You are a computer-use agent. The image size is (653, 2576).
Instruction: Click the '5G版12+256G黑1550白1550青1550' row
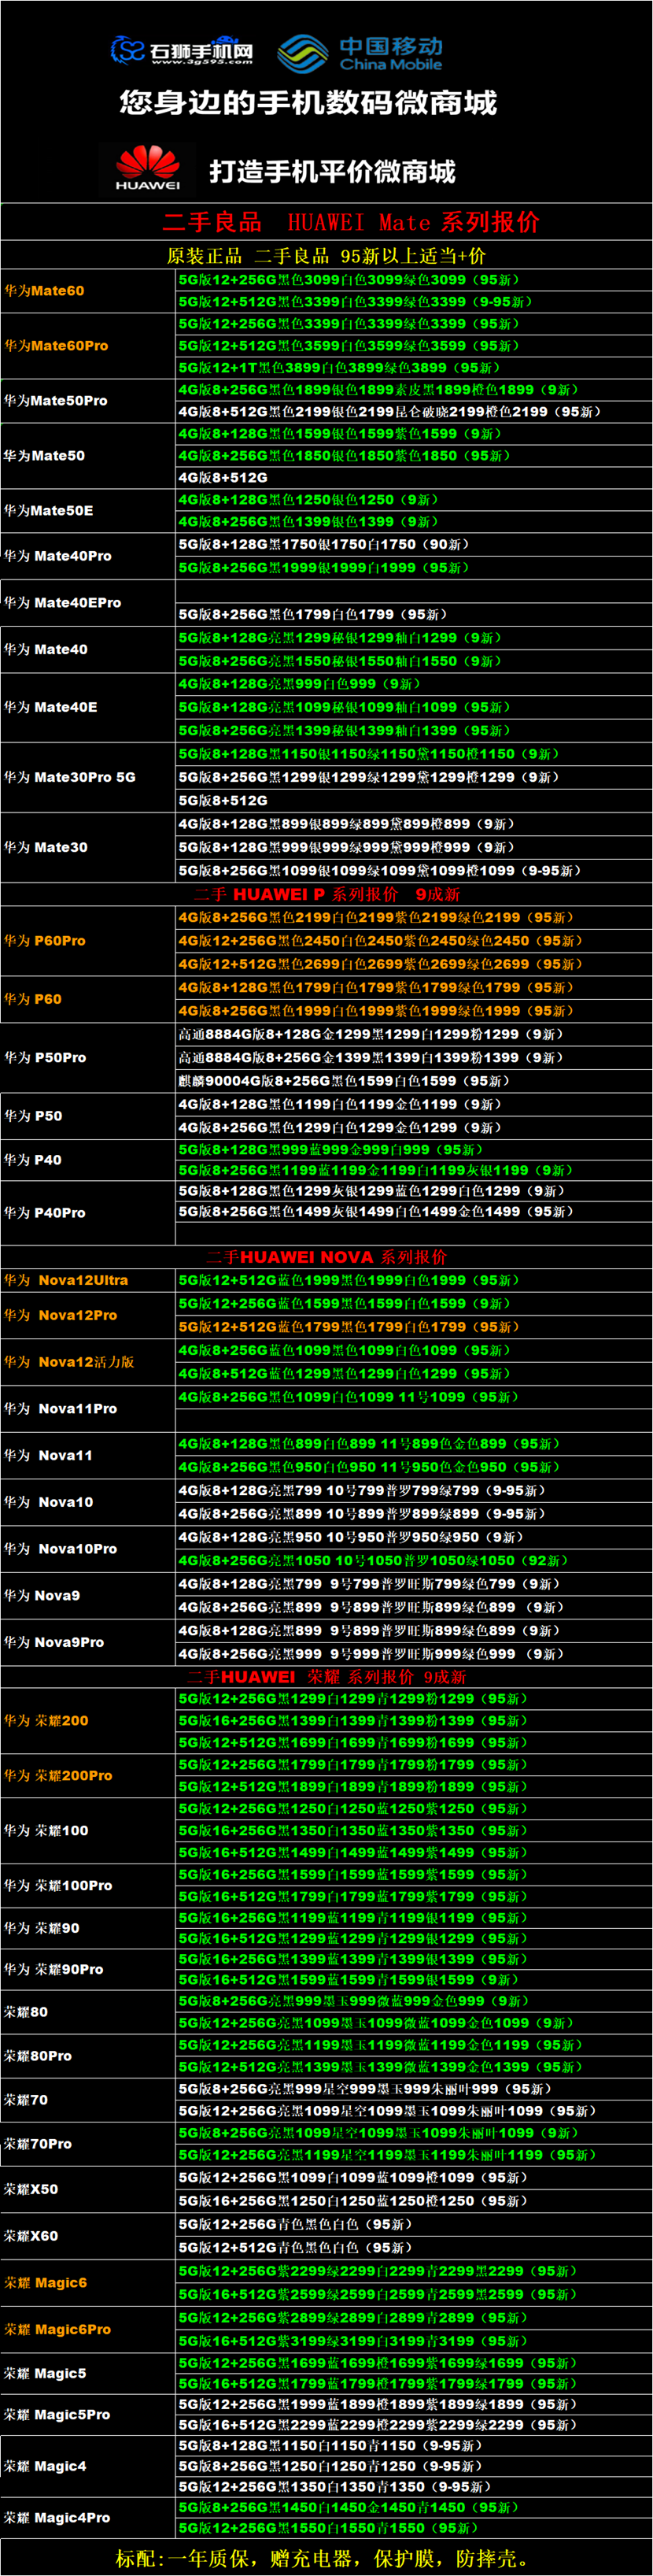(413, 2528)
